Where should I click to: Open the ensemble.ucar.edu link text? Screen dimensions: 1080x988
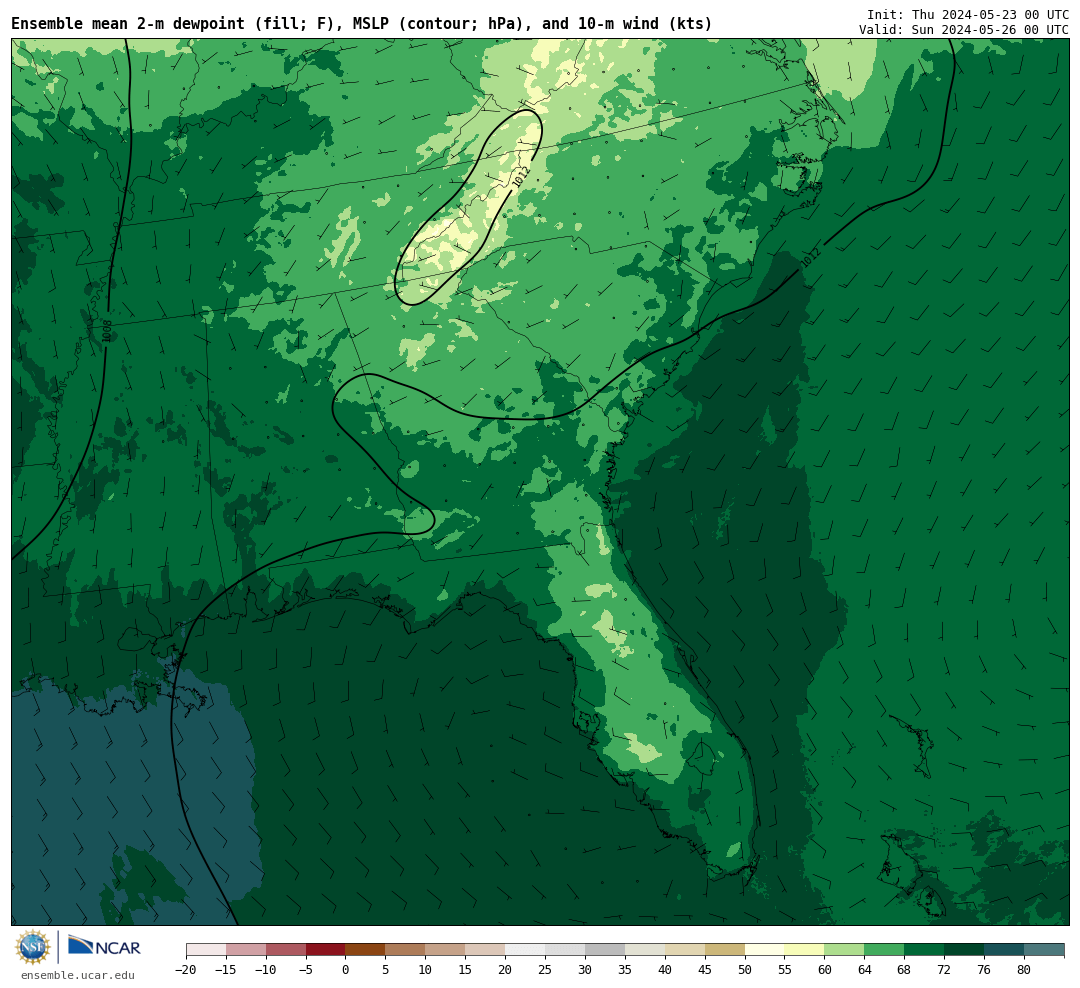tap(78, 975)
